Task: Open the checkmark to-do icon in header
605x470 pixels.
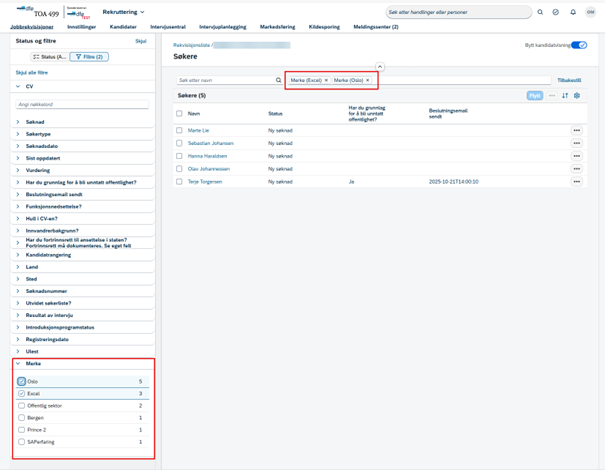Action: [x=556, y=12]
